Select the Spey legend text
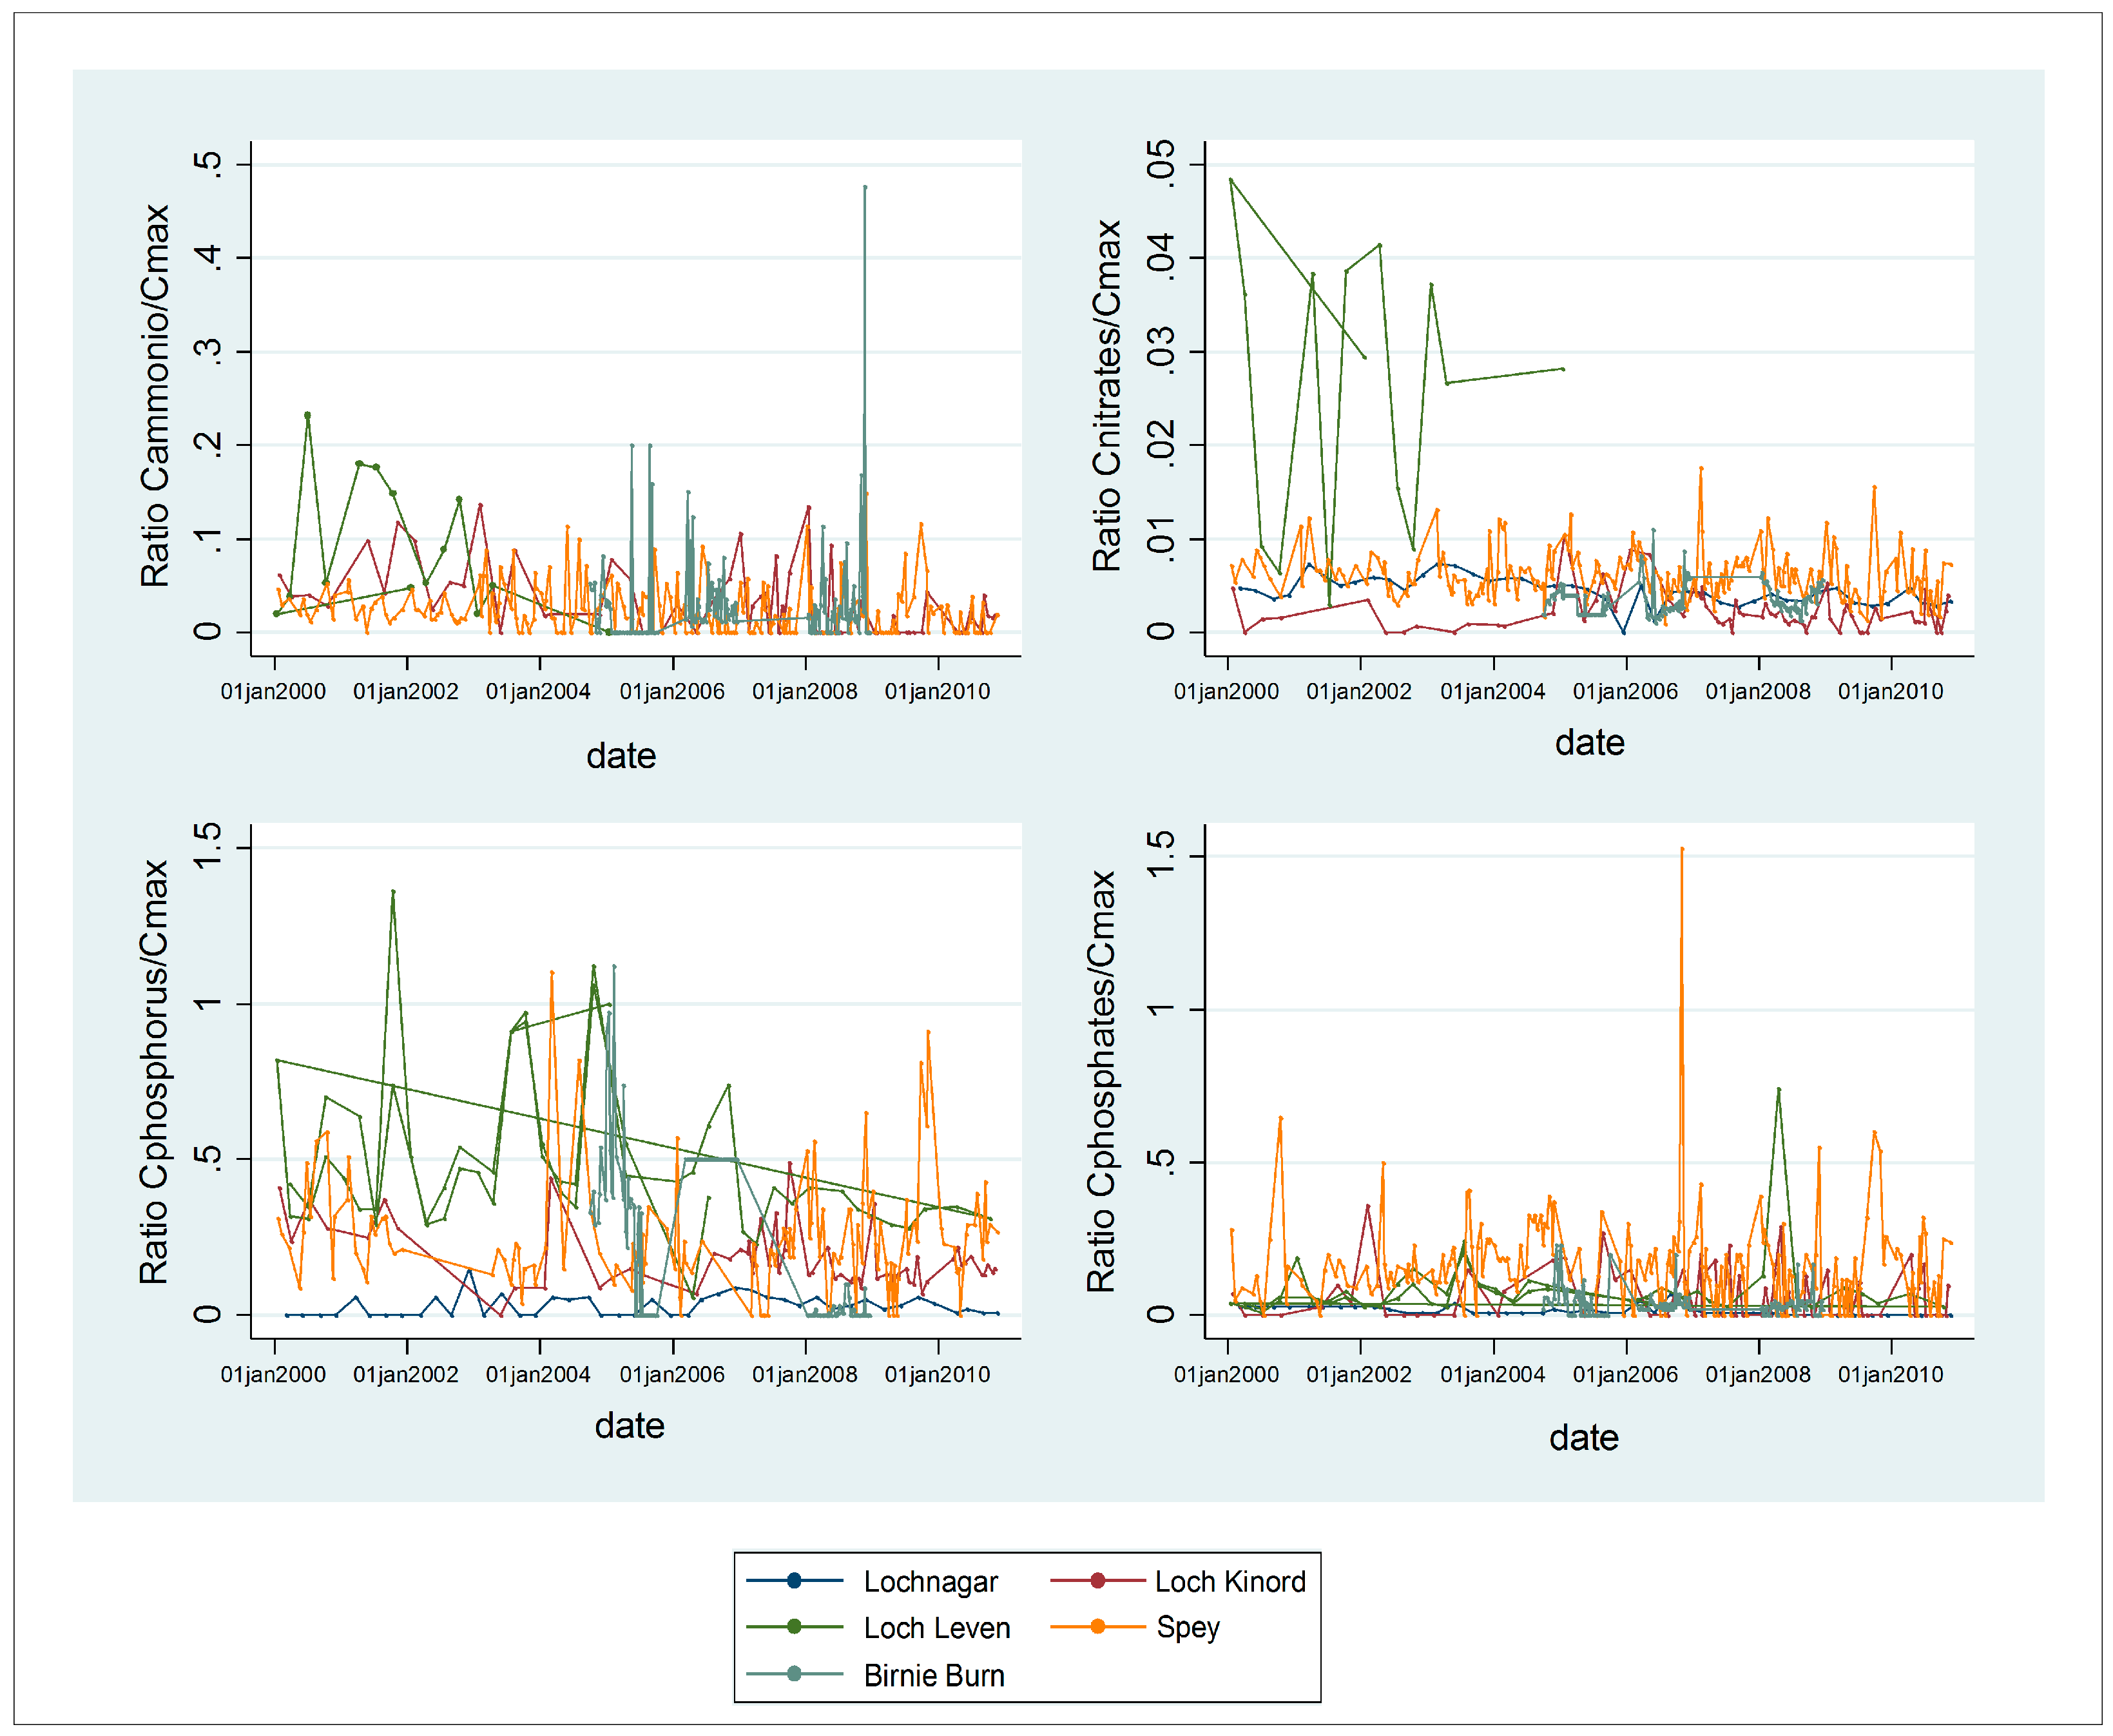The image size is (2113, 1736). (x=1188, y=1628)
